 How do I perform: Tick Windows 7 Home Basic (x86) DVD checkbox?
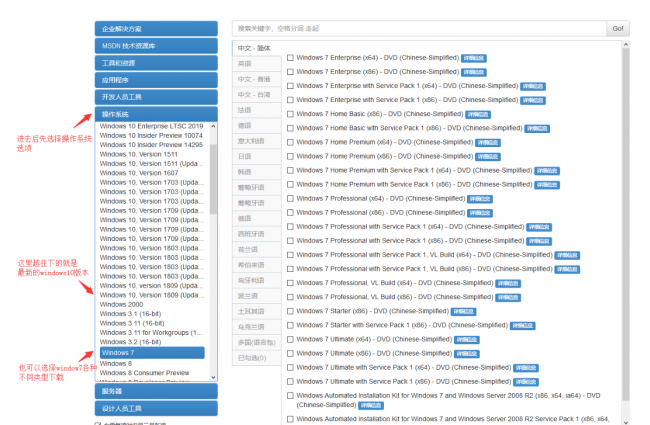coord(290,114)
